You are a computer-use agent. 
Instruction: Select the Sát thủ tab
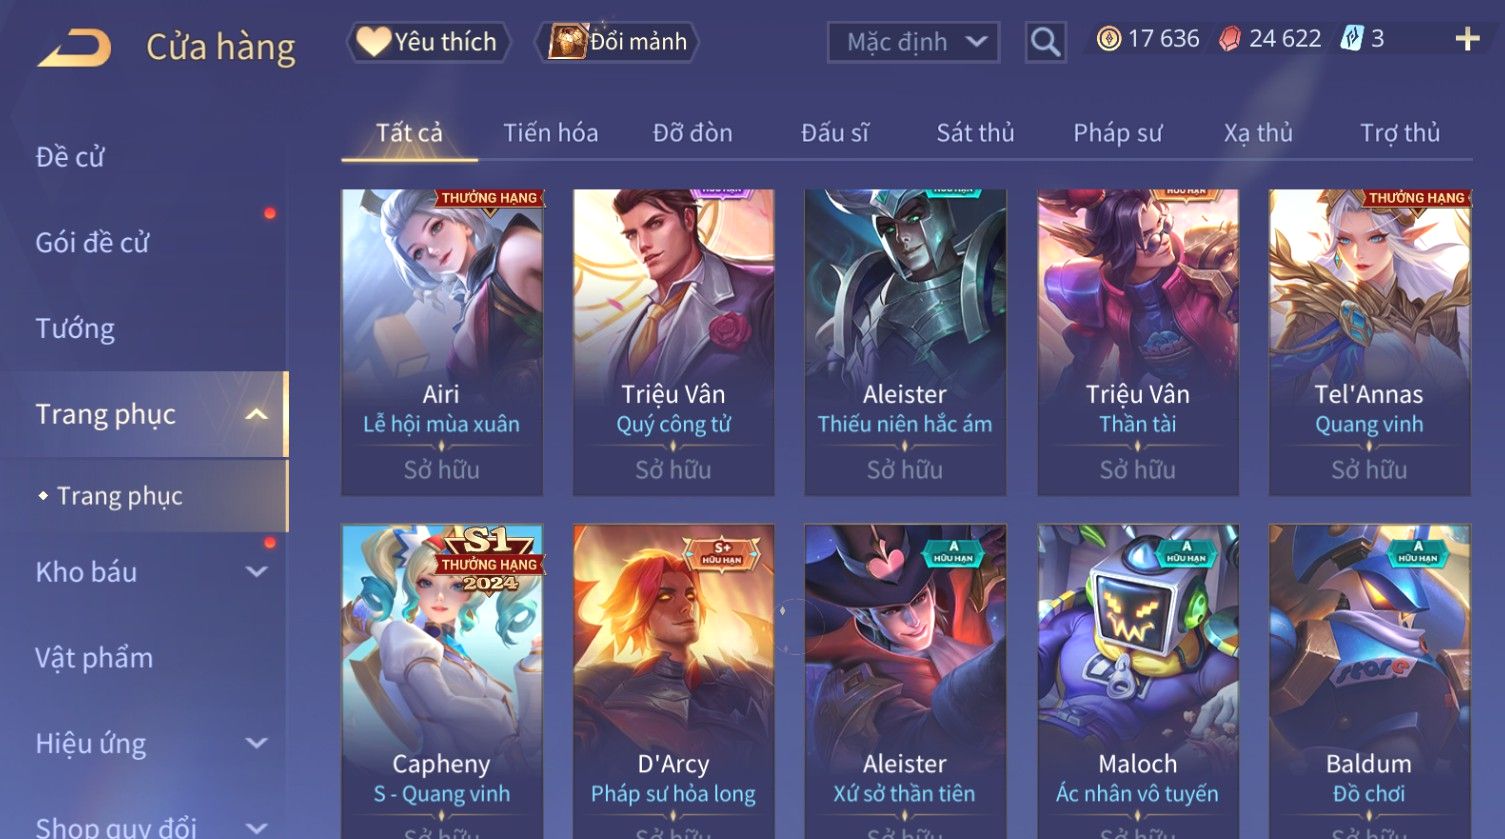tap(975, 133)
